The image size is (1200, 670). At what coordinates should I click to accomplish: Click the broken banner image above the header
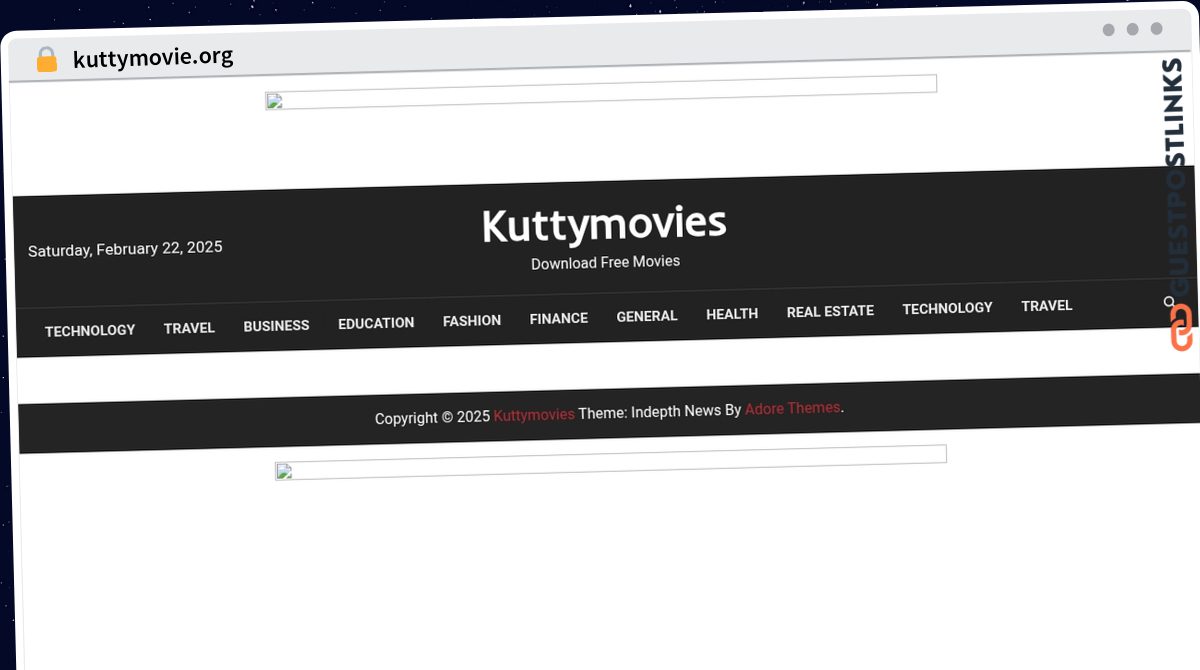pos(601,92)
